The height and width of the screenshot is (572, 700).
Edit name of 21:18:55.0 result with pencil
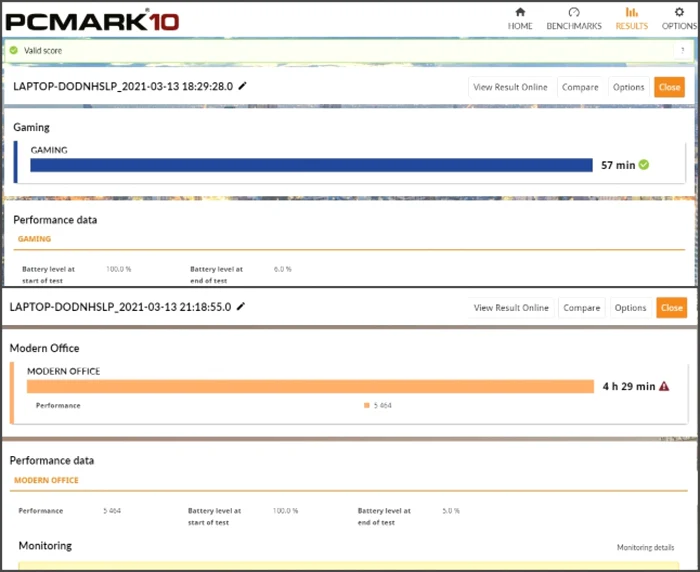pyautogui.click(x=241, y=306)
